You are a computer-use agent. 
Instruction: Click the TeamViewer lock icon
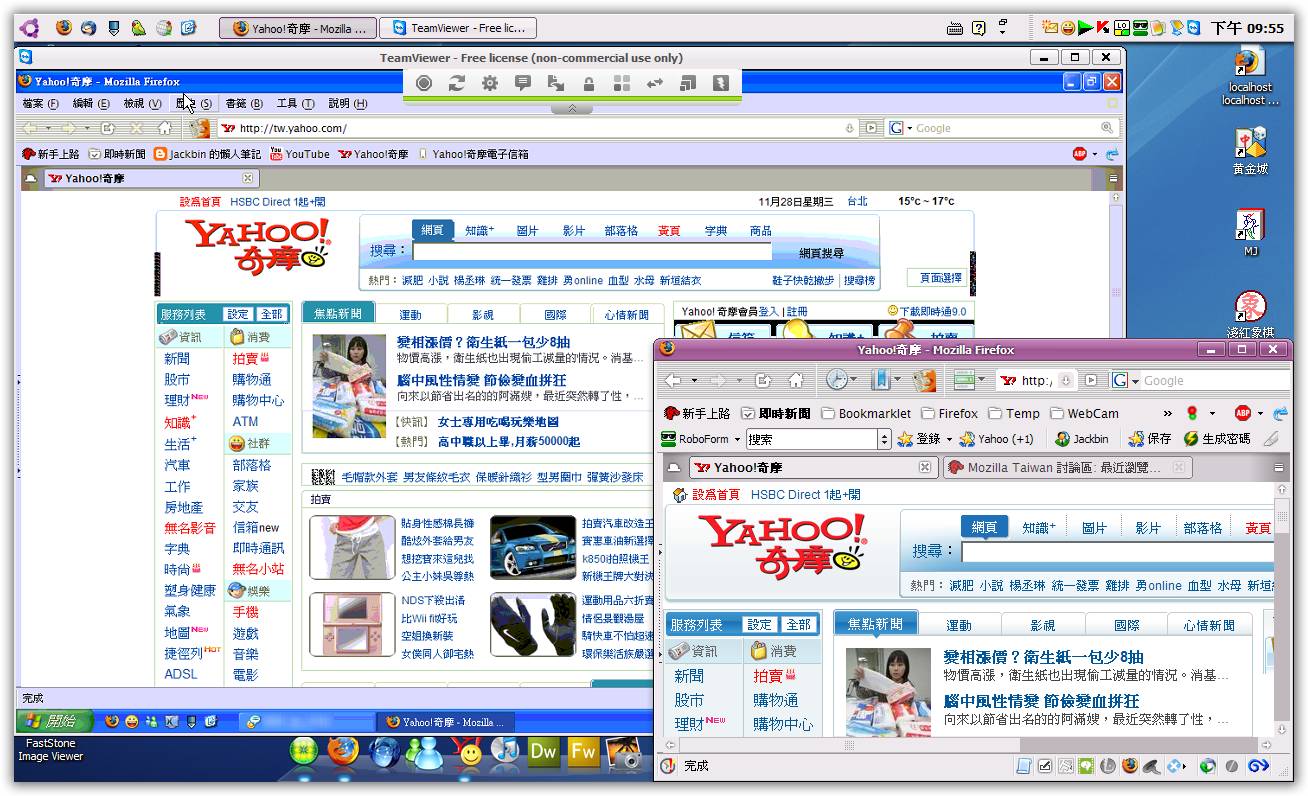589,83
